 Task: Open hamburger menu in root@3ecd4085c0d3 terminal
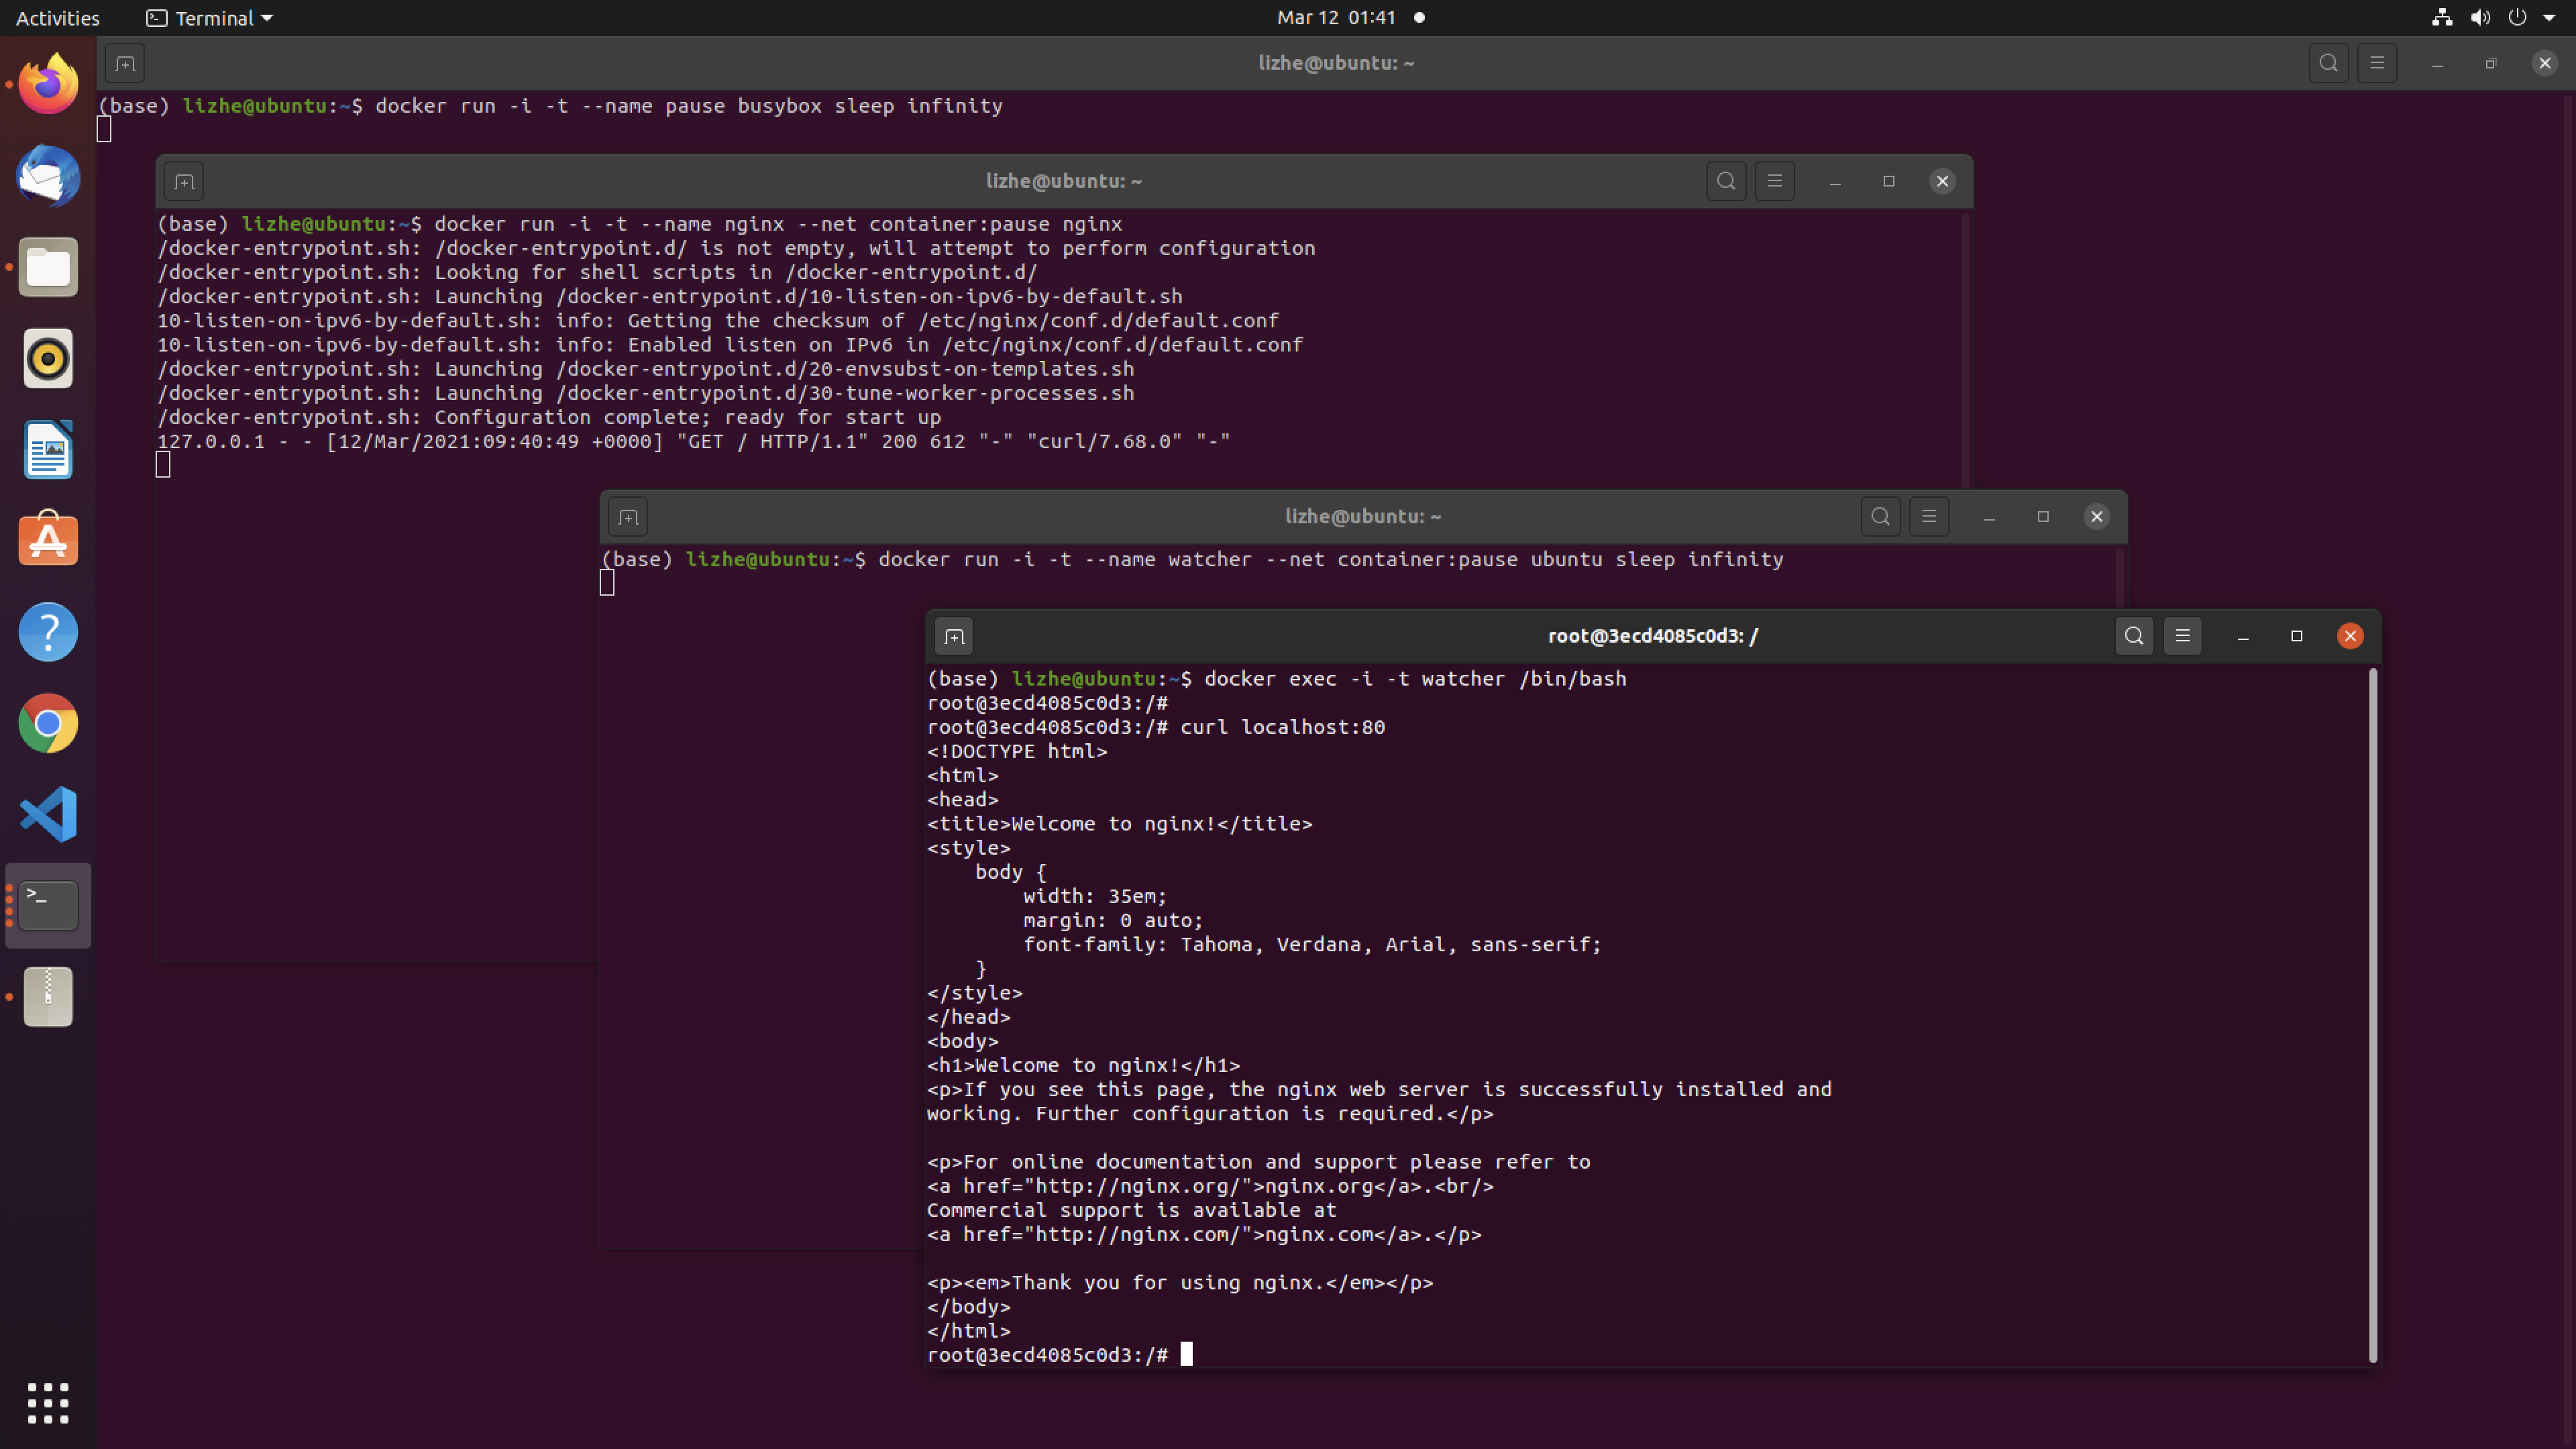pyautogui.click(x=2183, y=636)
